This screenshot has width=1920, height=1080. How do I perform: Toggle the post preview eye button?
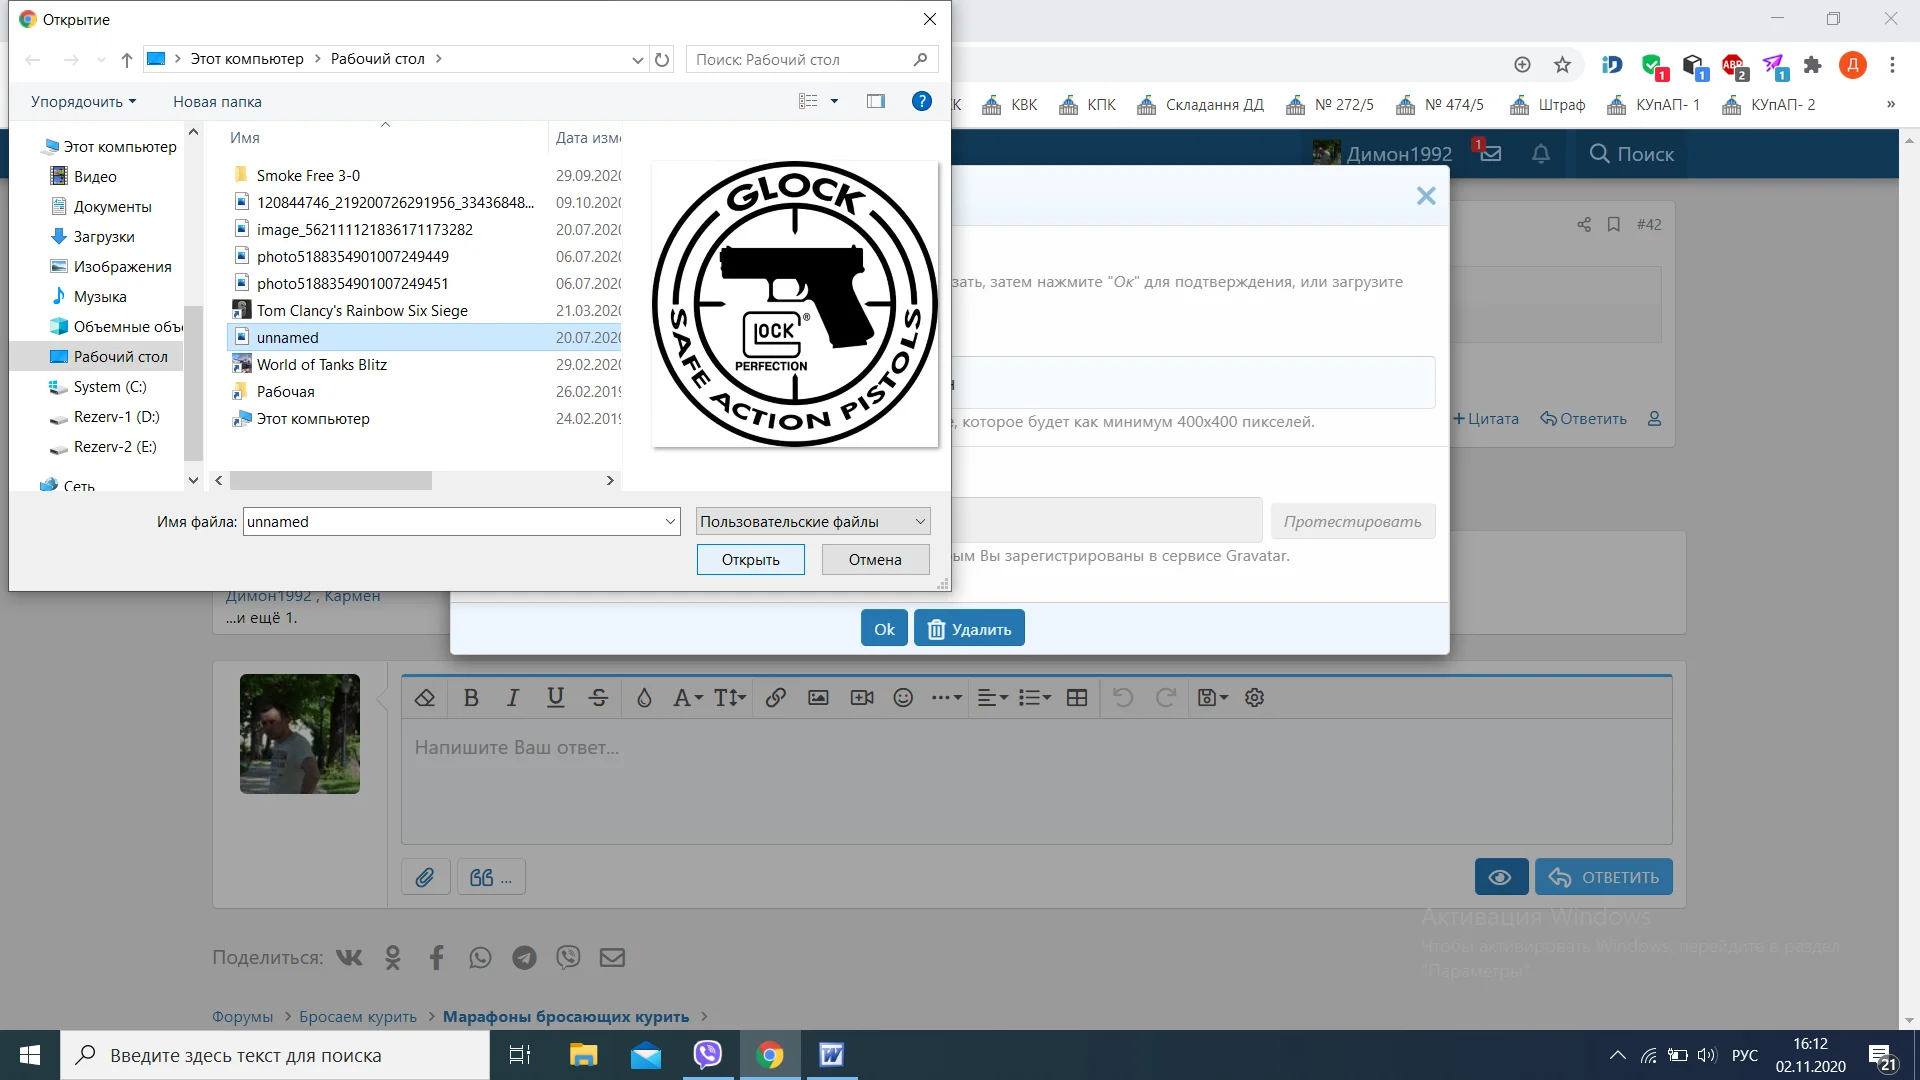click(x=1500, y=877)
